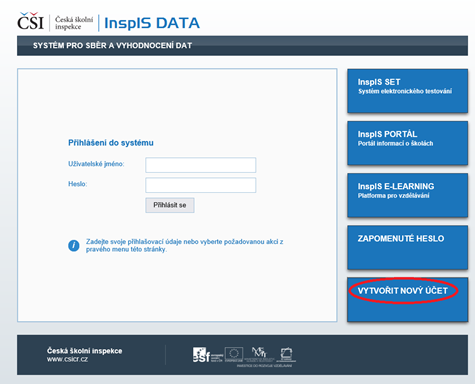The height and width of the screenshot is (384, 475).
Task: Click the blue info icon
Action: tap(74, 246)
